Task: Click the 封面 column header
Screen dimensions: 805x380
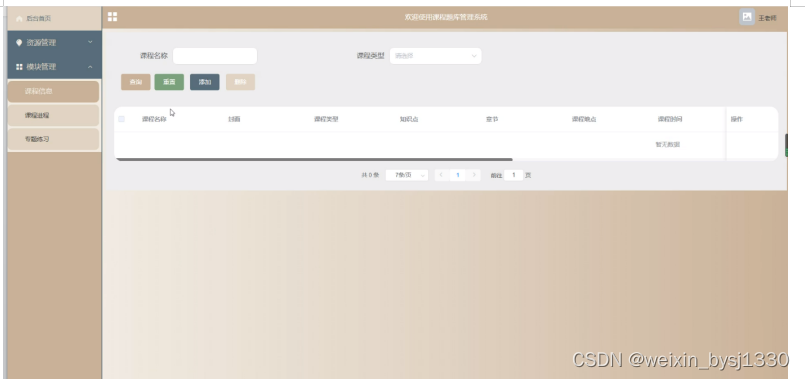Action: [234, 119]
